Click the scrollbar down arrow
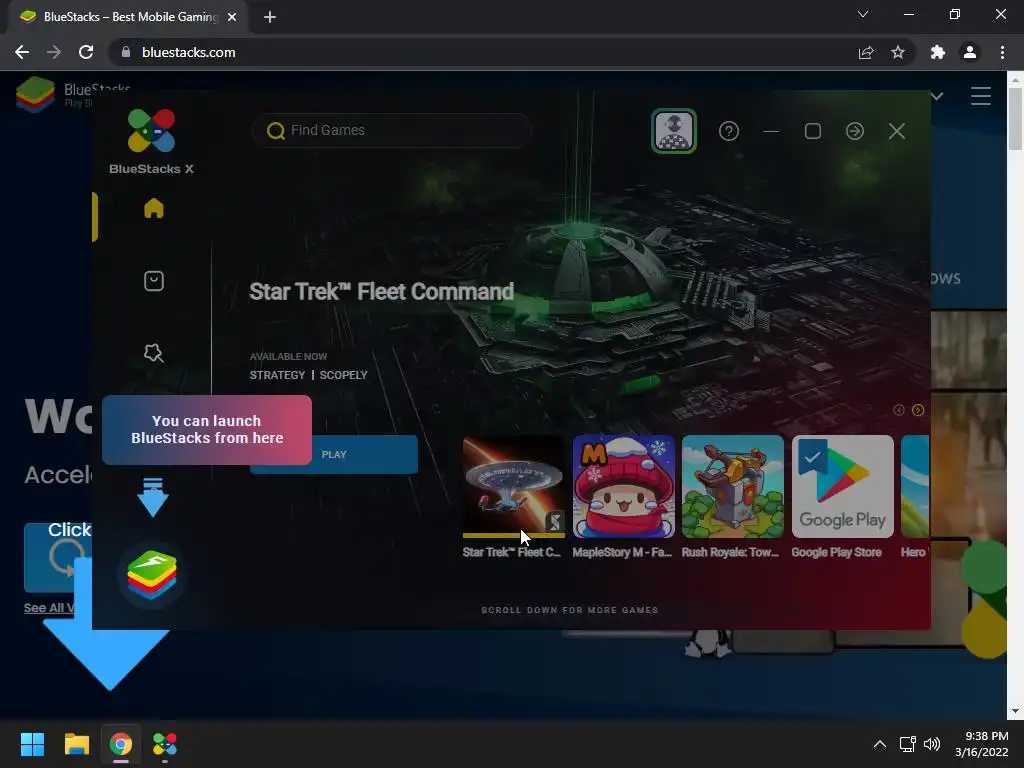Viewport: 1024px width, 768px height. click(1015, 711)
